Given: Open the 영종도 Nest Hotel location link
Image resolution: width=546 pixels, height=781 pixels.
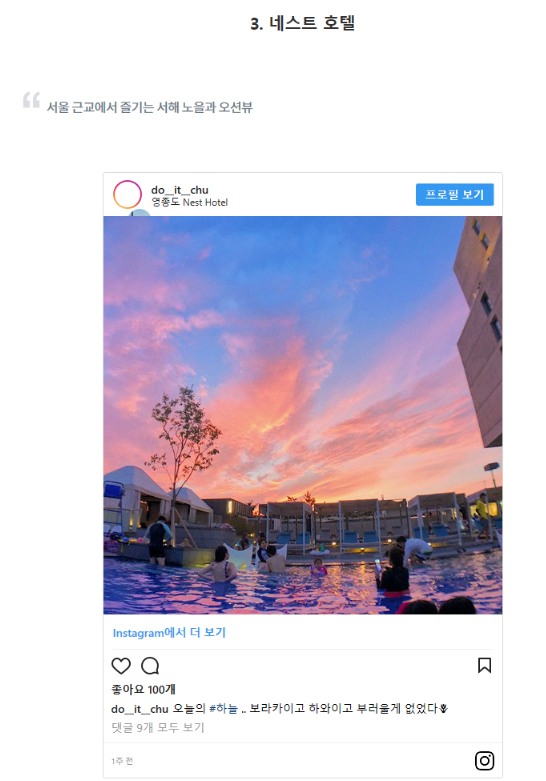Looking at the screenshot, I should coord(189,202).
